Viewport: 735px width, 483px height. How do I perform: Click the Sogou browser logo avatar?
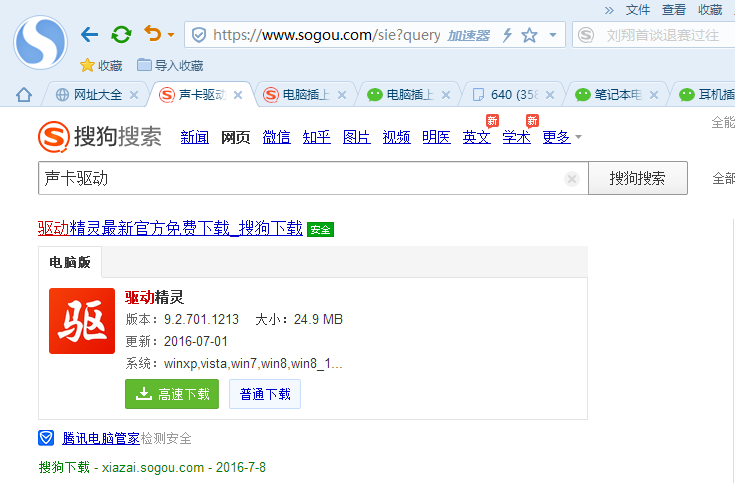click(x=40, y=42)
